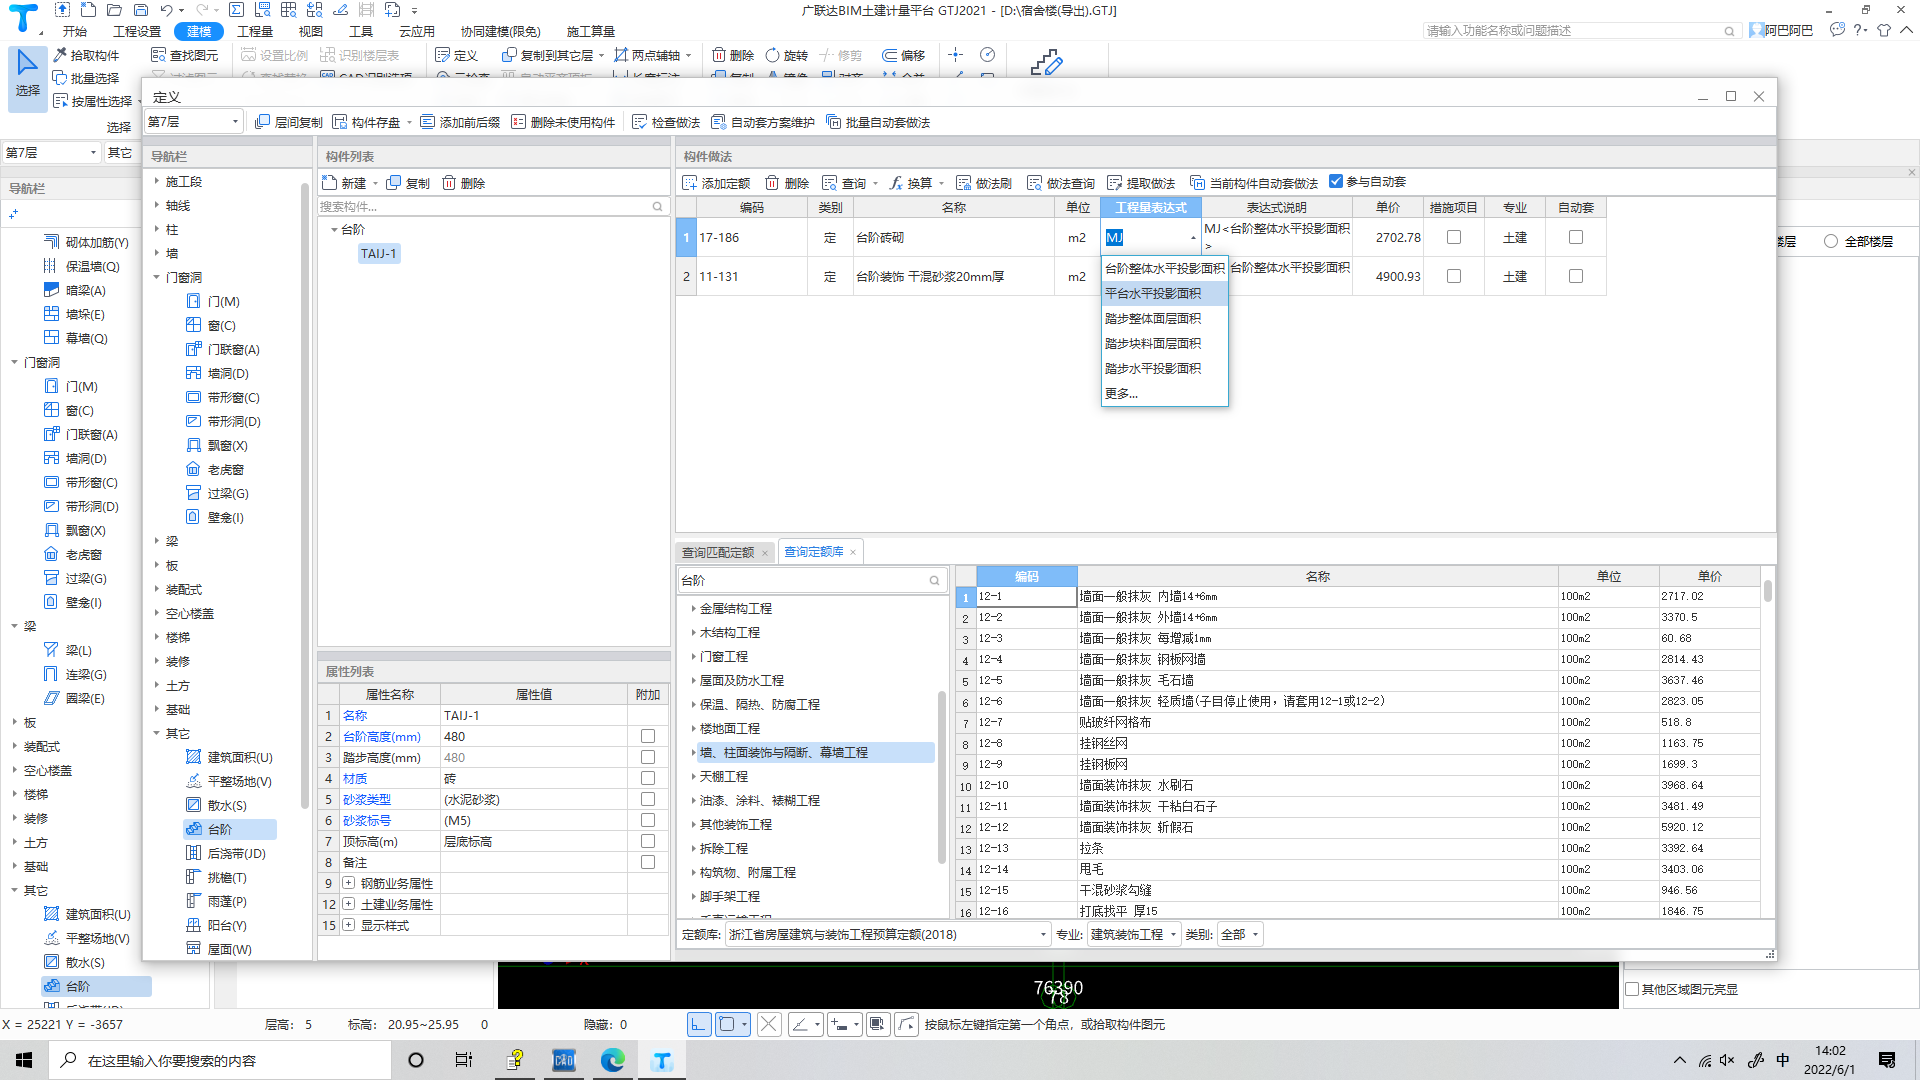This screenshot has width=1920, height=1080.
Task: Click the 检查做法 icon
Action: (x=640, y=122)
